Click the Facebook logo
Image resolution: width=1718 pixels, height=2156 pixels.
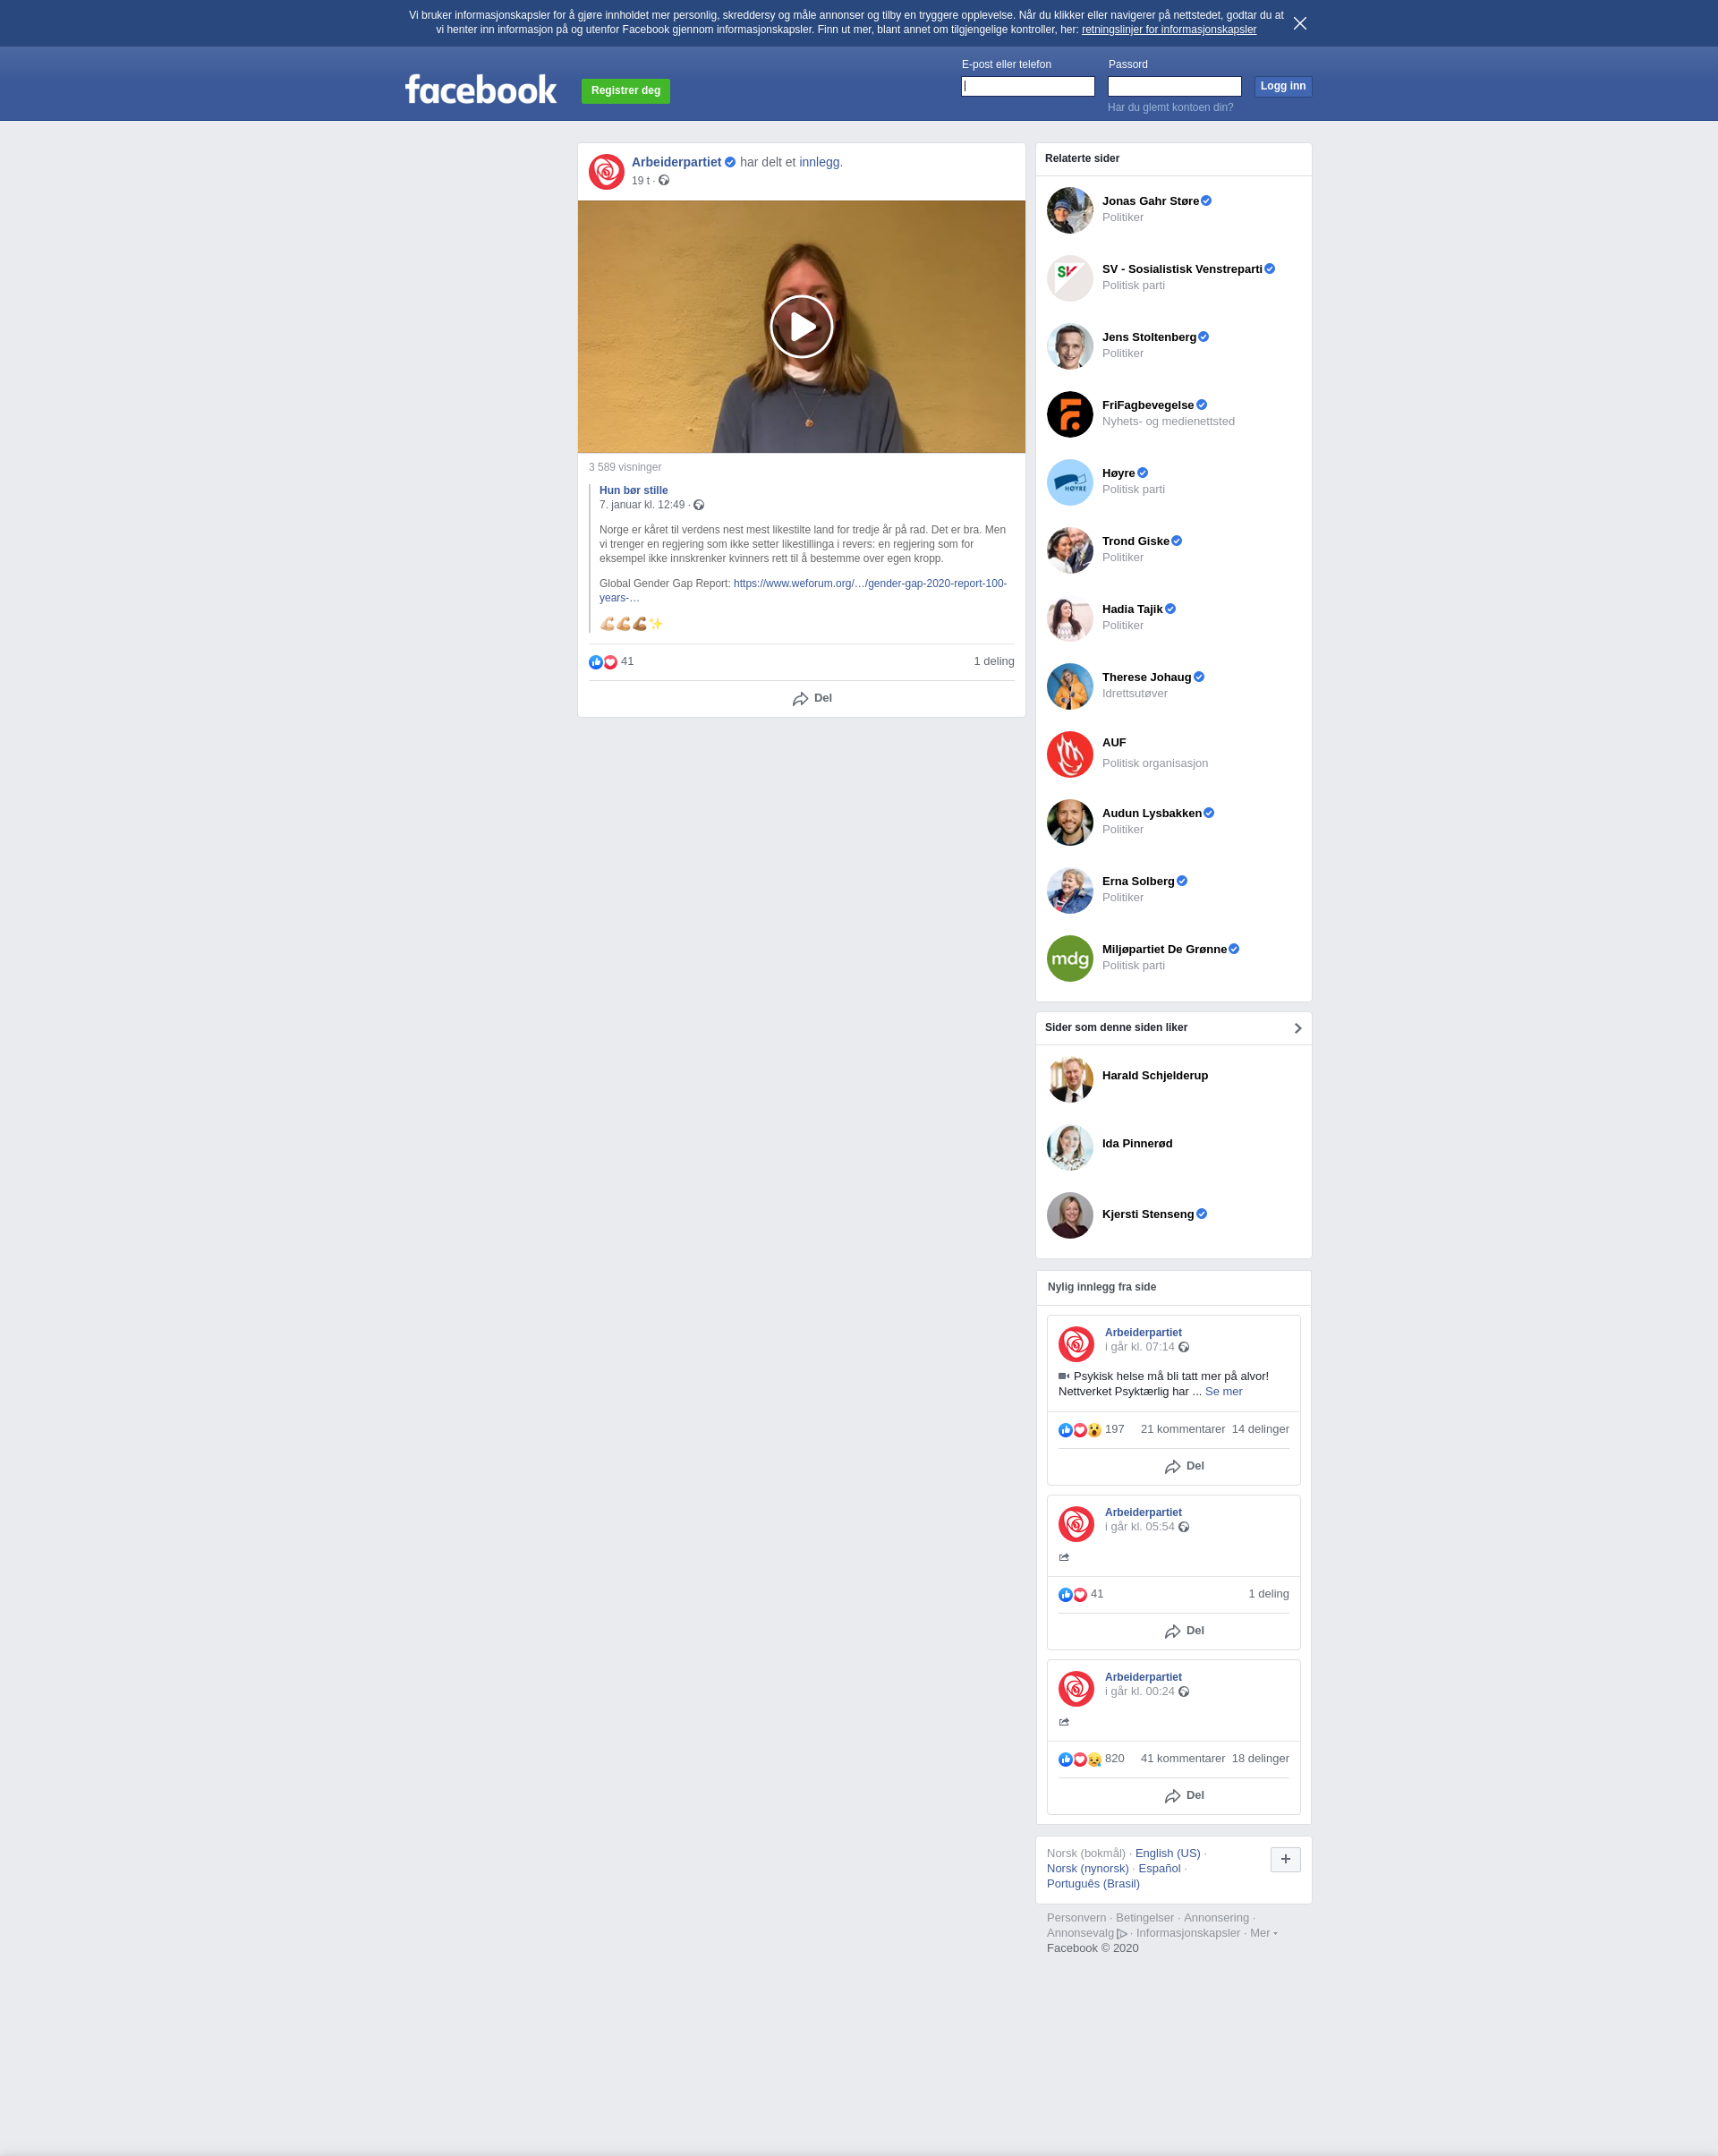click(x=480, y=90)
